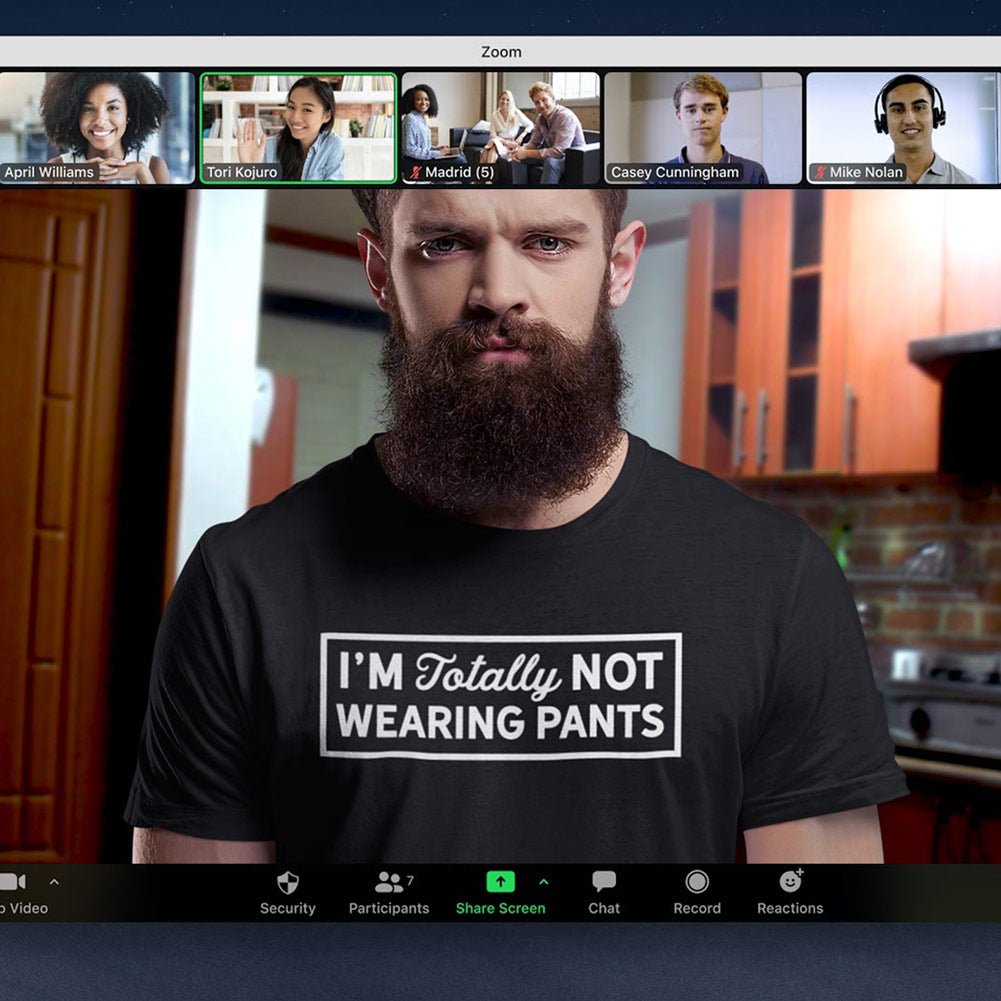The image size is (1001, 1001).
Task: Expand the chevron next to Video
Action: click(54, 882)
